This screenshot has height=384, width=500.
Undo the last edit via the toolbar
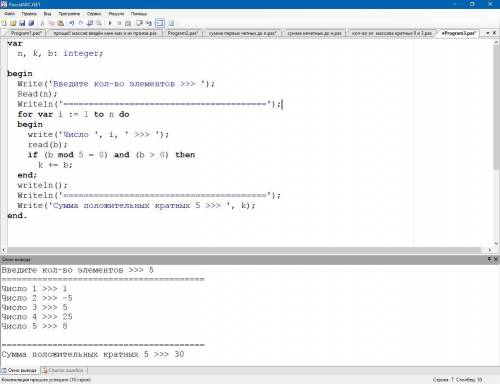point(71,23)
